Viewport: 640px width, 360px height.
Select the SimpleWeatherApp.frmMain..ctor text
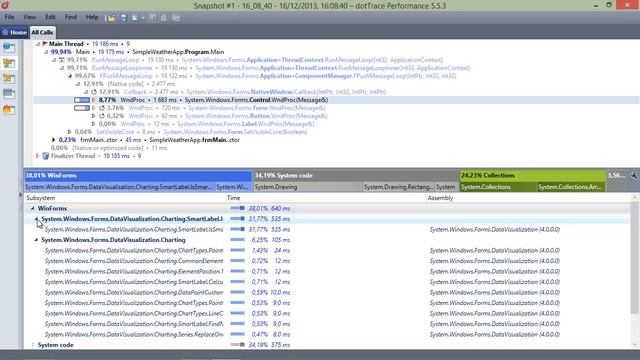(x=194, y=140)
